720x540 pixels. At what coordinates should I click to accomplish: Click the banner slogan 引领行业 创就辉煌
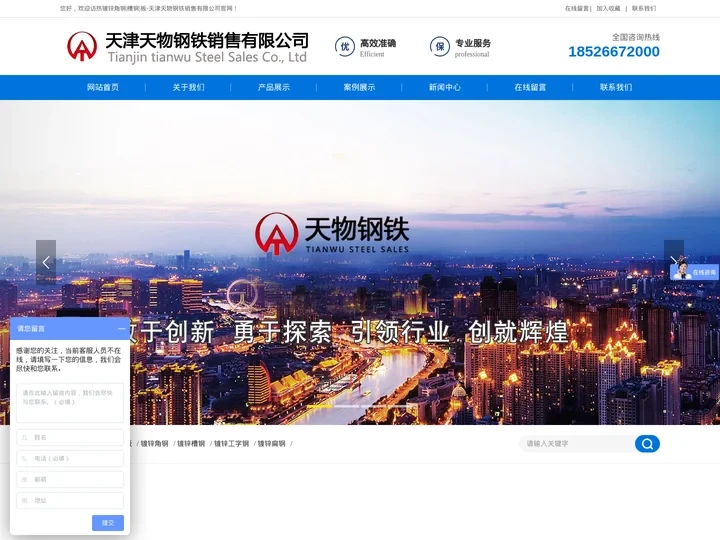460,332
